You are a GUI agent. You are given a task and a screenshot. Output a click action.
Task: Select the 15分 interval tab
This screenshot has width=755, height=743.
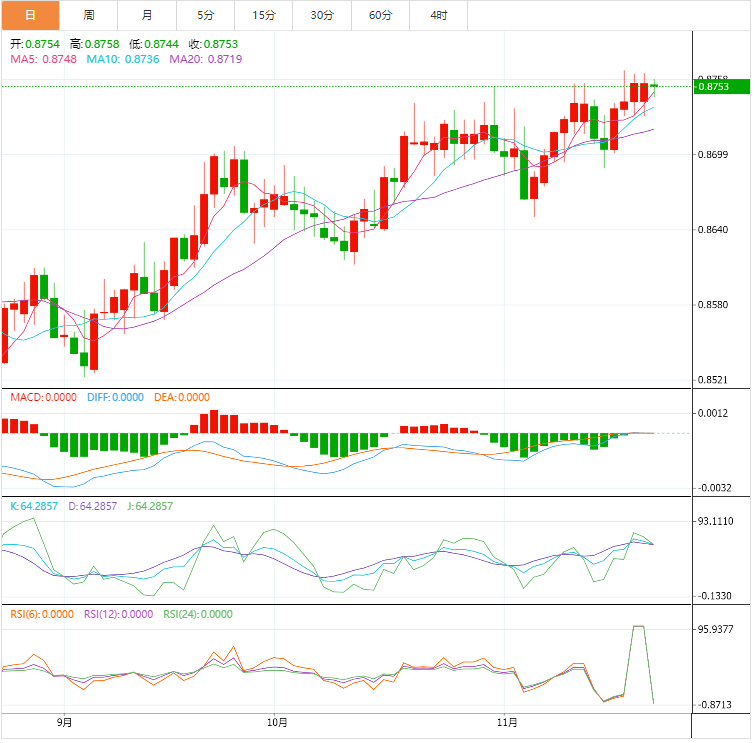[264, 15]
